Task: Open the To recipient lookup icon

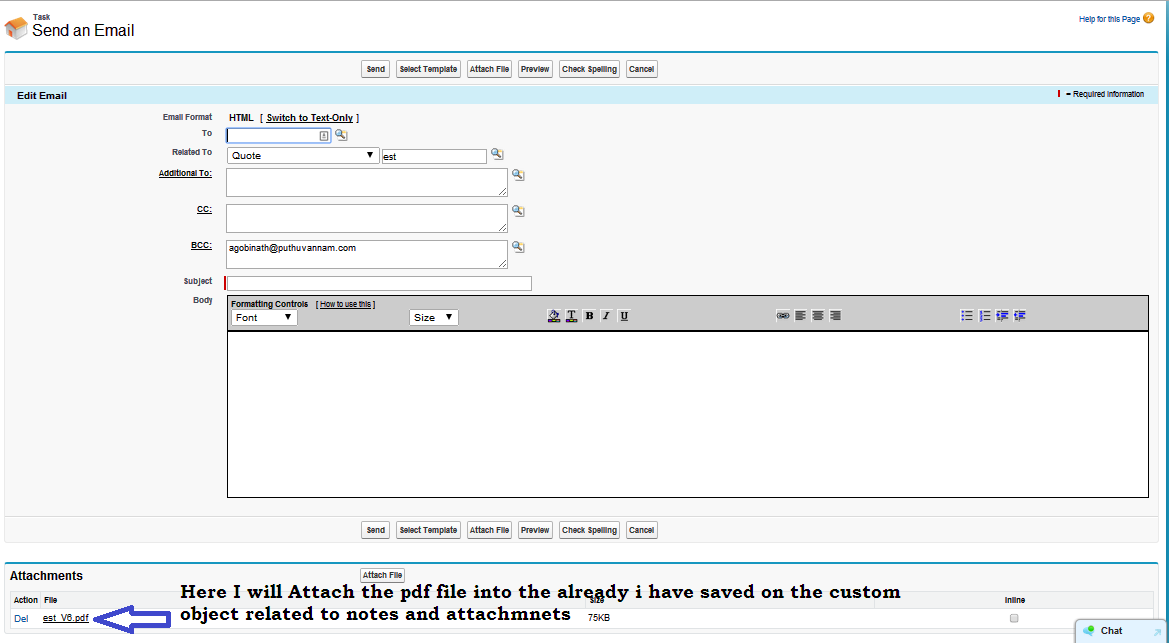Action: point(341,133)
